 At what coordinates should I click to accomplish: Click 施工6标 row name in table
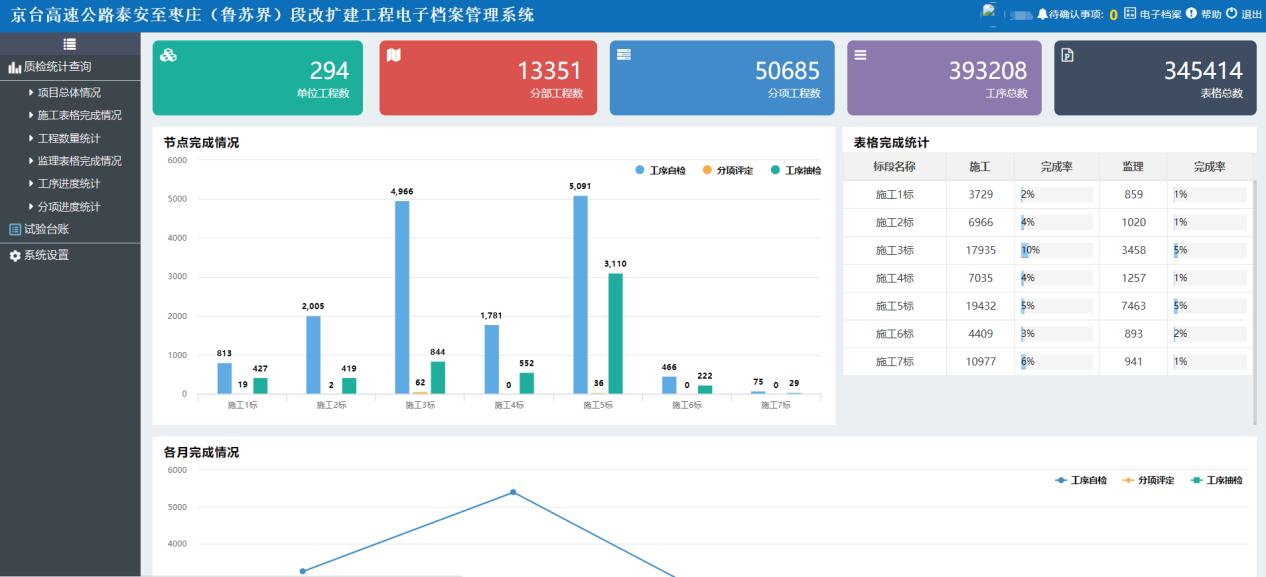pos(894,334)
